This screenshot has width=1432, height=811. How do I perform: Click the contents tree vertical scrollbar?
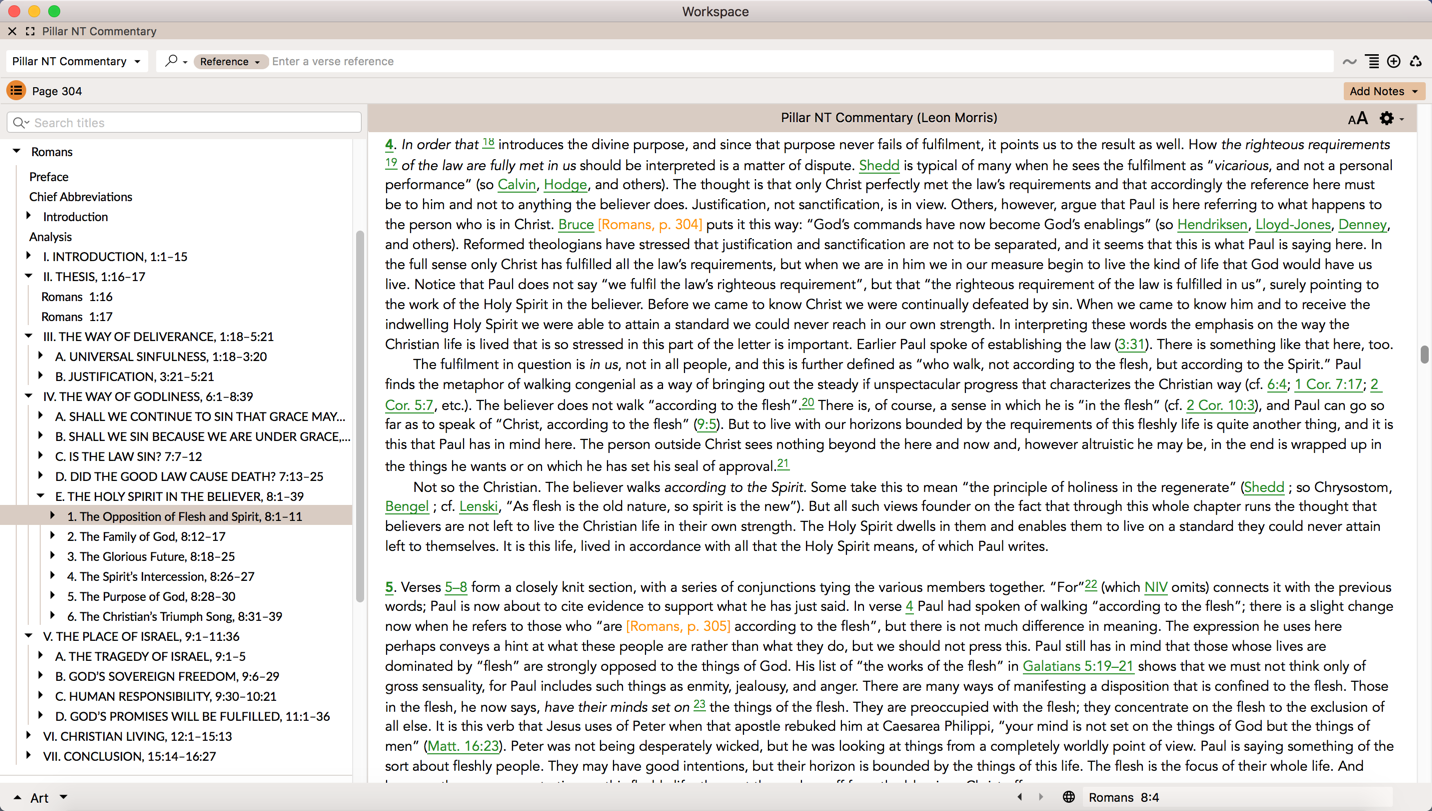point(360,415)
